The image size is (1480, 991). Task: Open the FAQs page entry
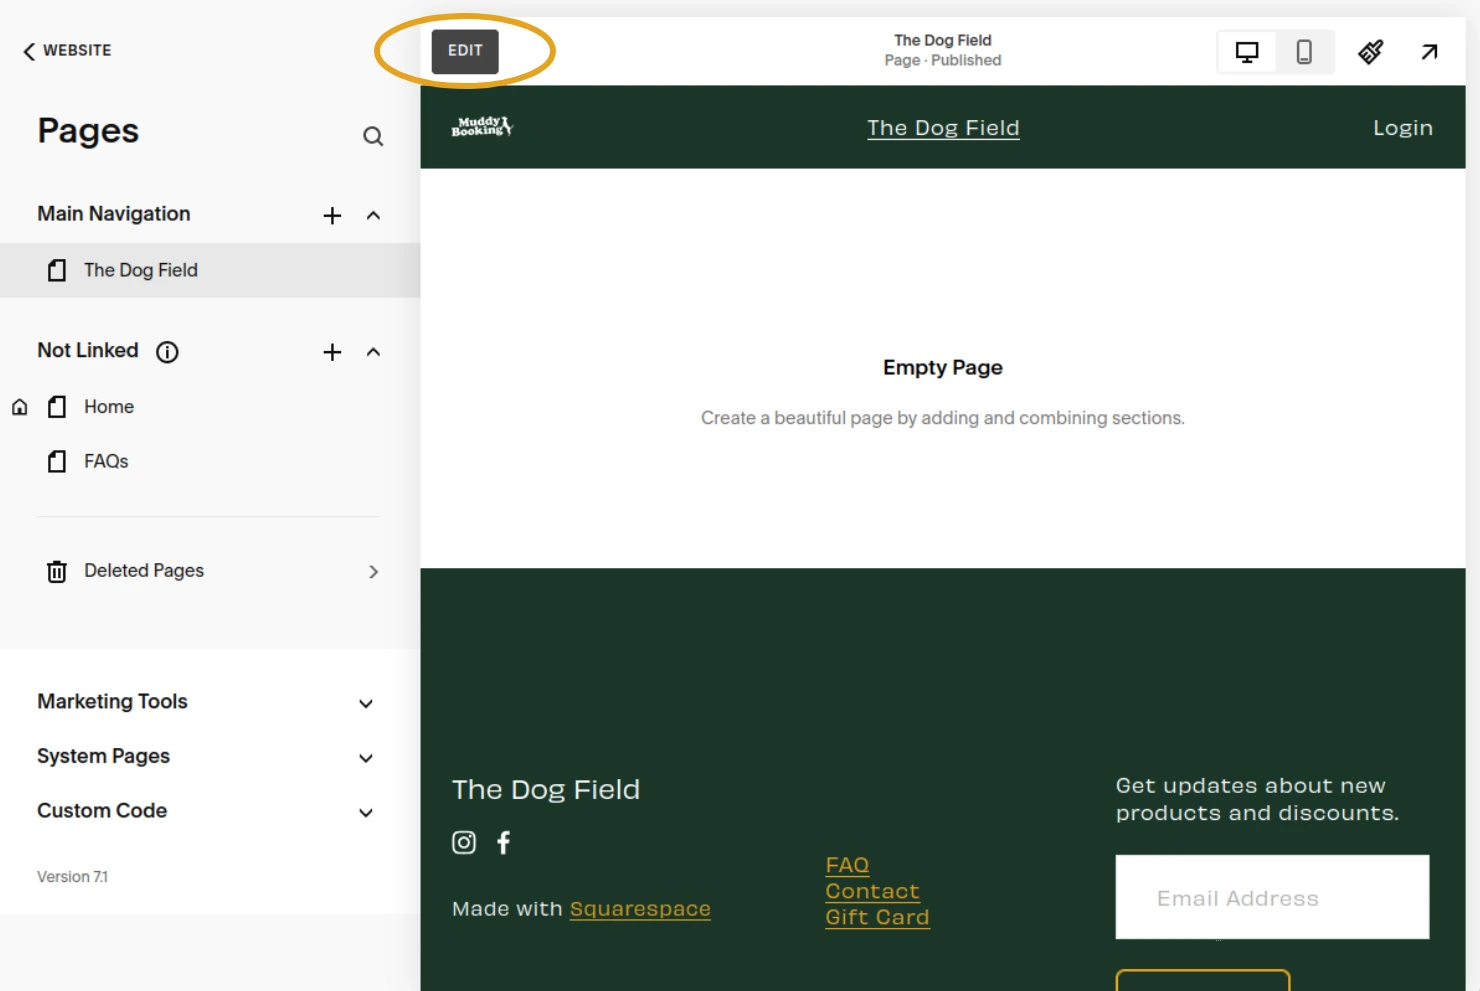(x=106, y=461)
